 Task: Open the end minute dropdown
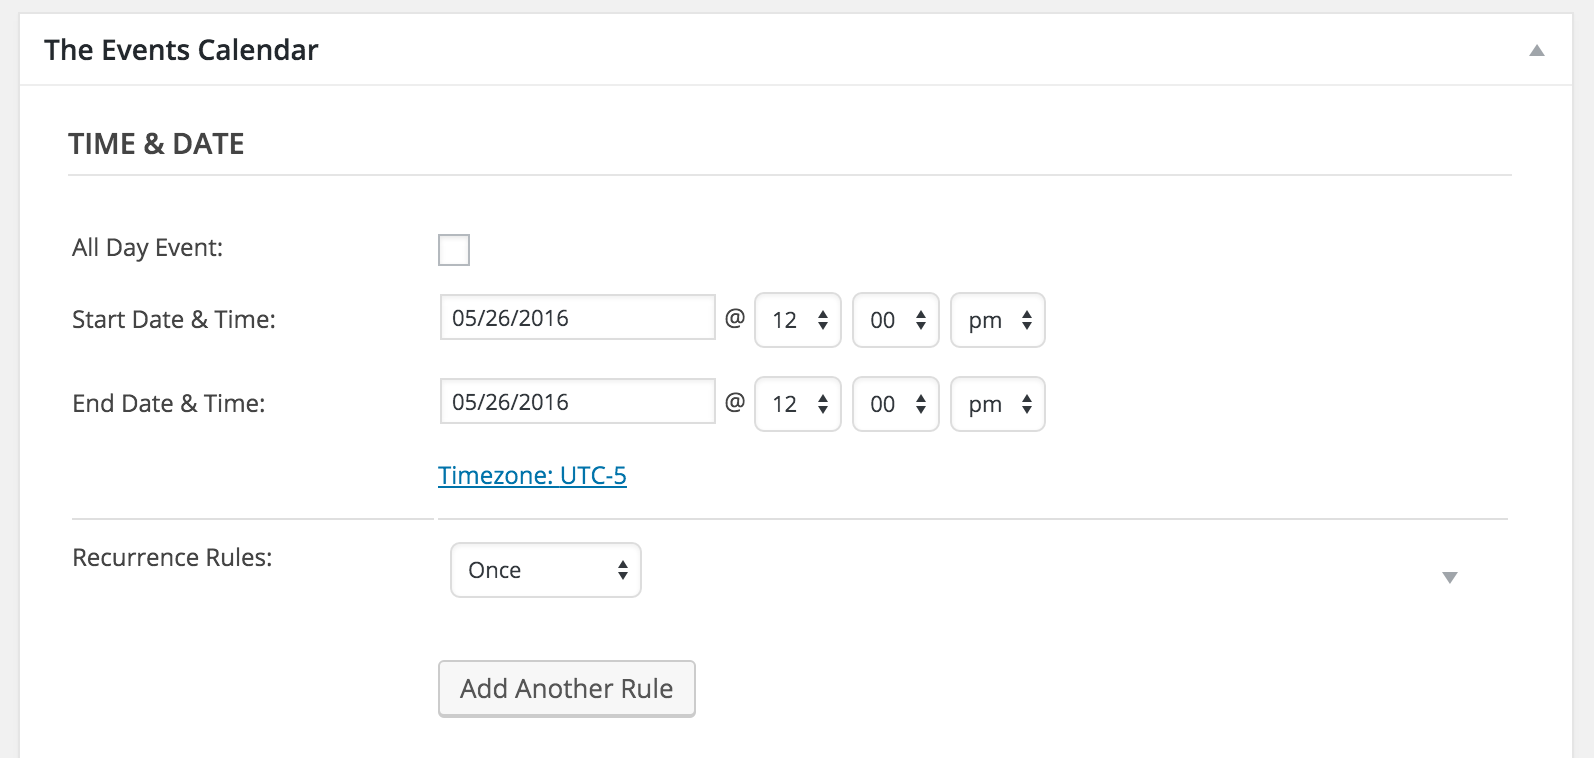click(896, 404)
